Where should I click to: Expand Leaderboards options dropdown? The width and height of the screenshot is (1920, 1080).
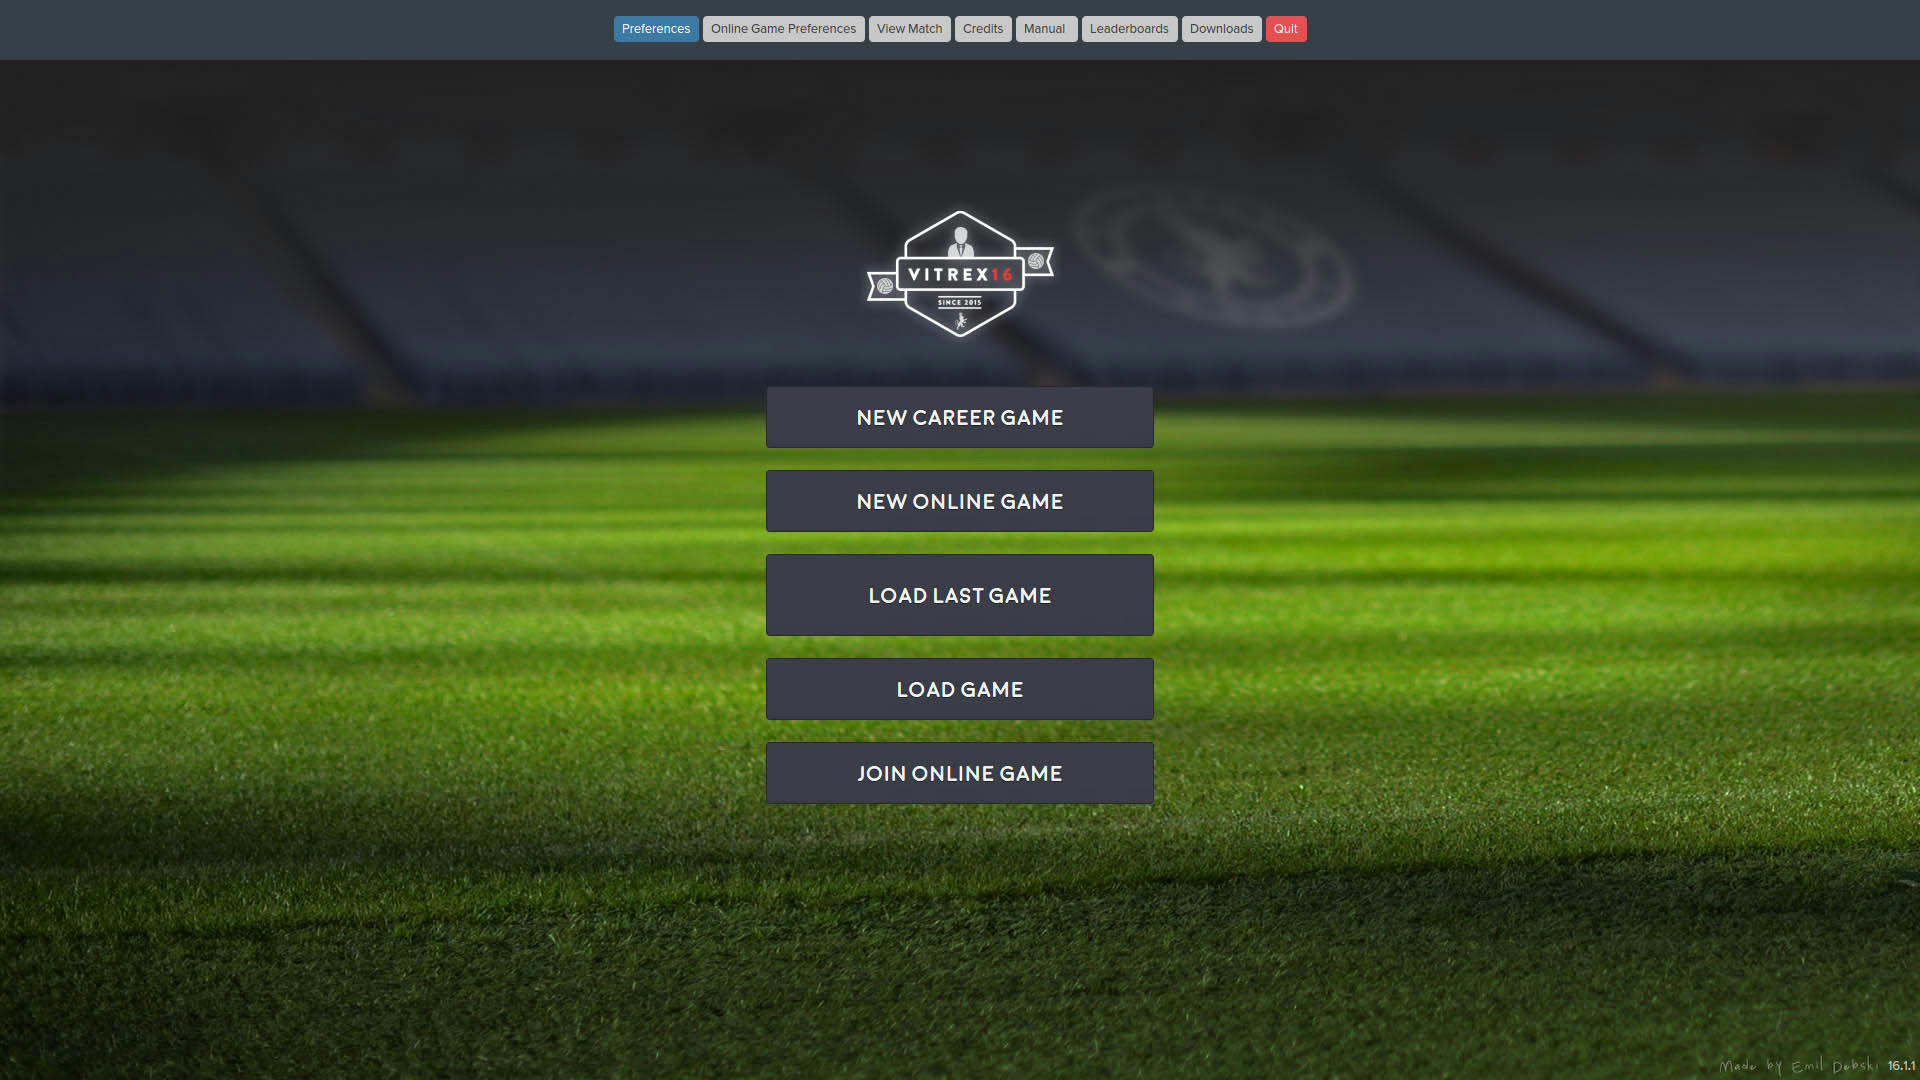1127,29
